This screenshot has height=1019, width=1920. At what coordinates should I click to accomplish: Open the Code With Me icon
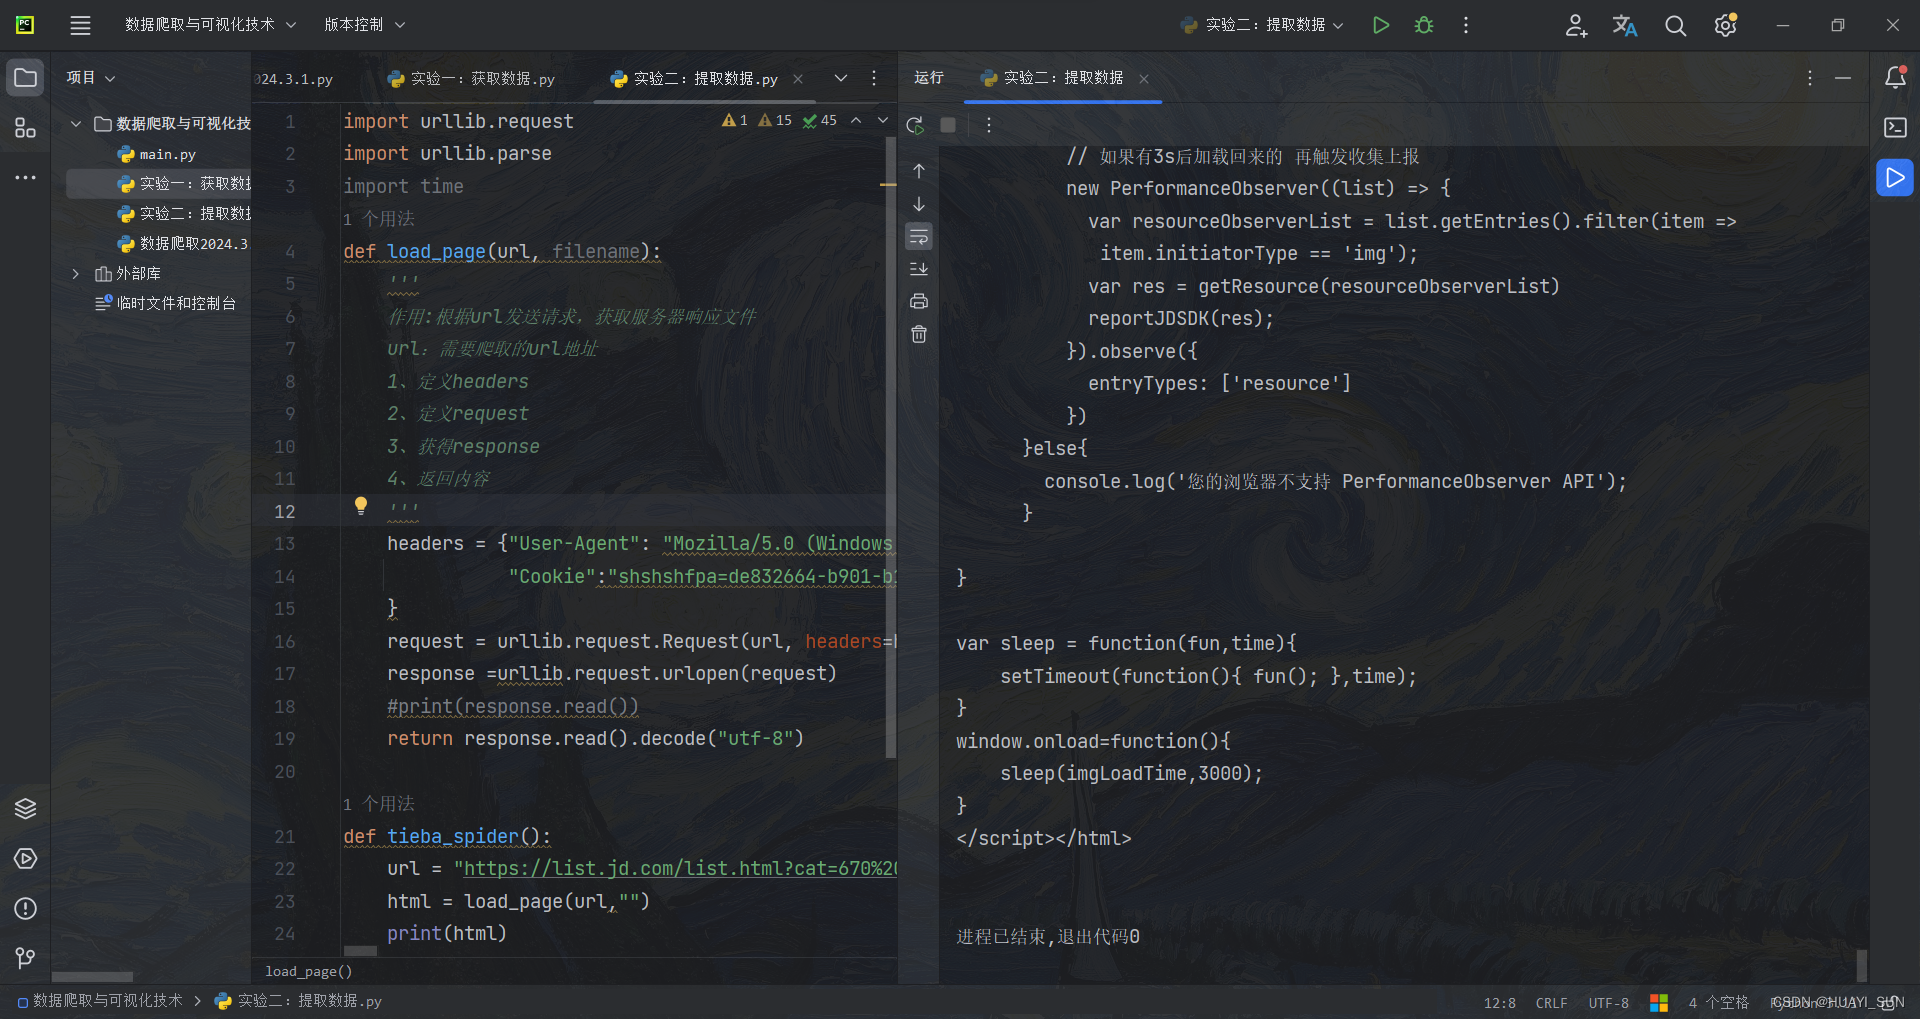click(x=1576, y=25)
